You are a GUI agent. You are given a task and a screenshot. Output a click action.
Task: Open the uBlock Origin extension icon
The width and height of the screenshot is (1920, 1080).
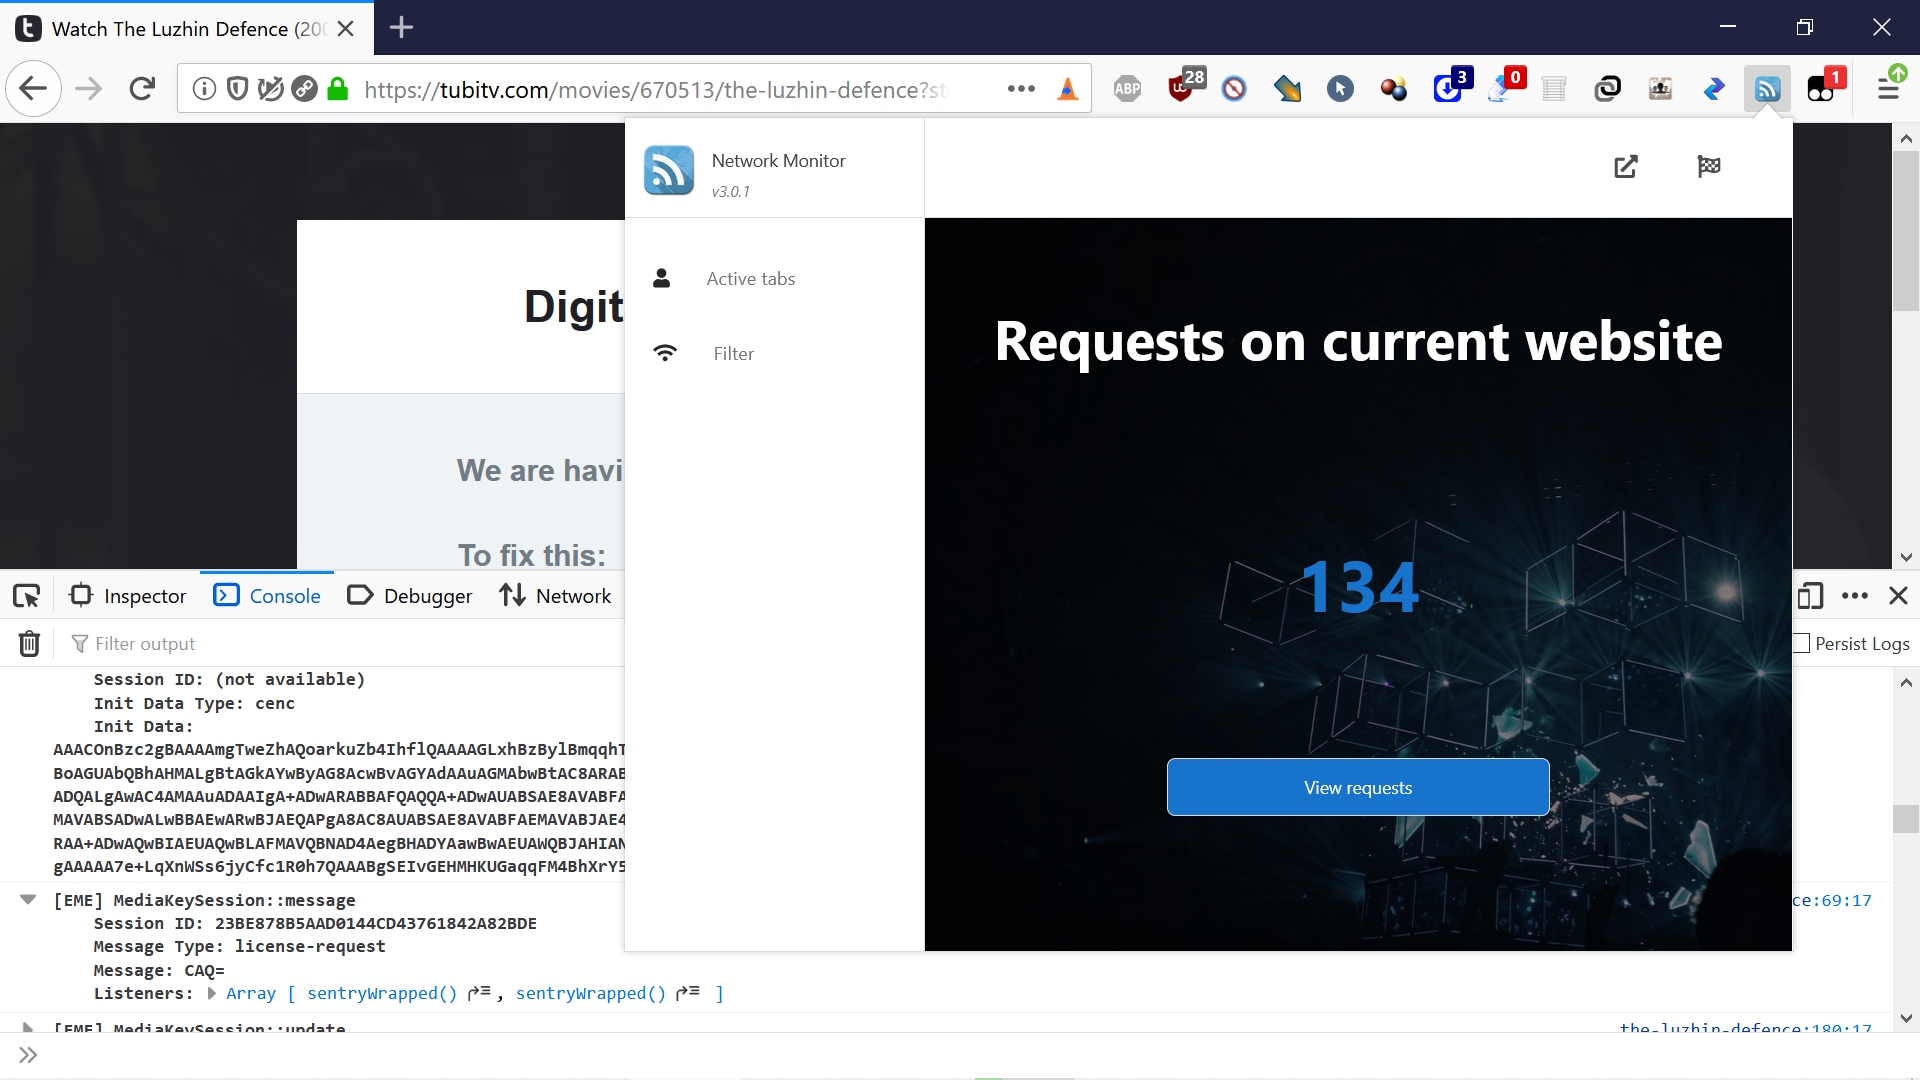[x=1182, y=89]
